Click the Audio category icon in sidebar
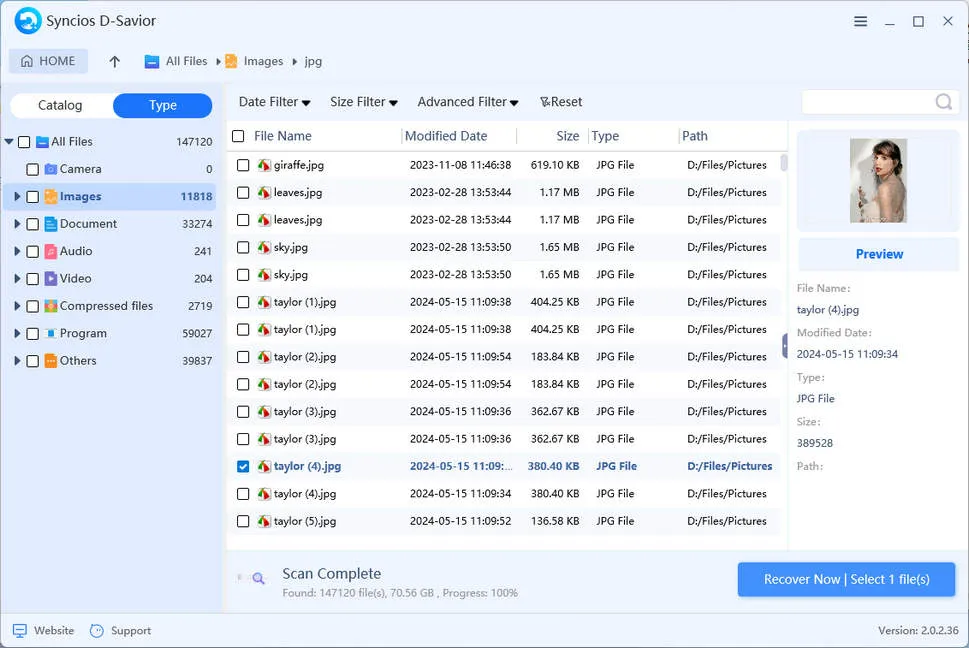The width and height of the screenshot is (969, 648). pyautogui.click(x=51, y=252)
